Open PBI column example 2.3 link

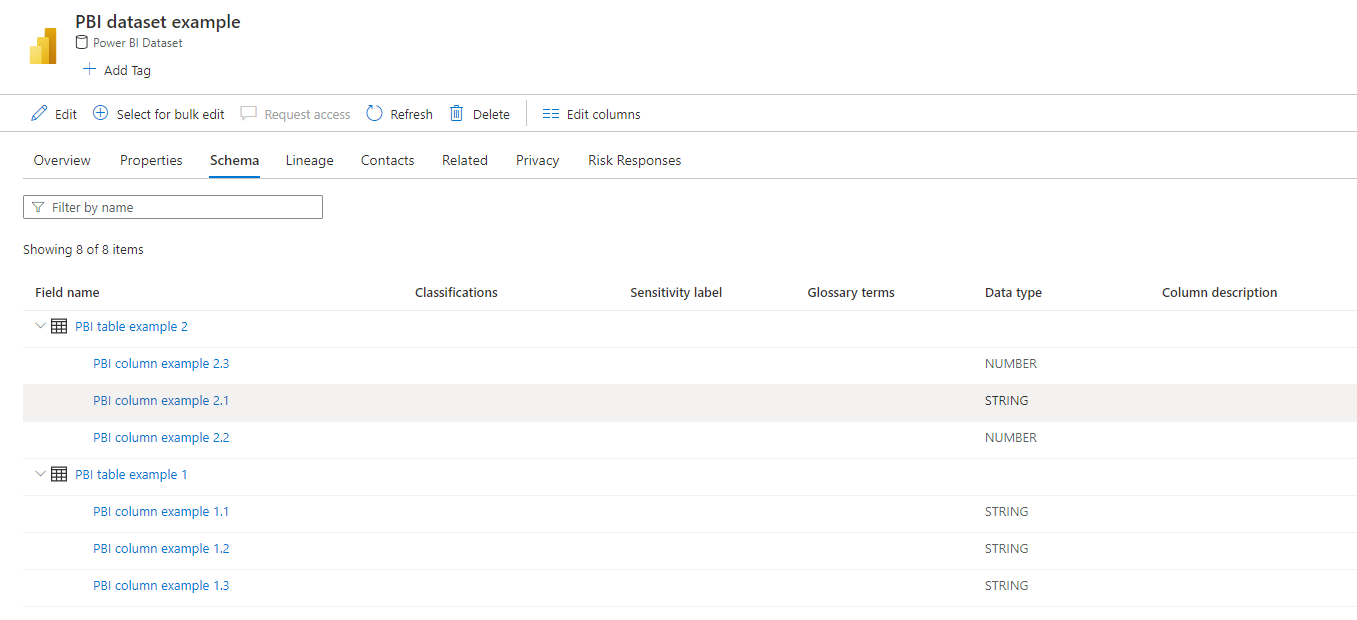pyautogui.click(x=161, y=364)
